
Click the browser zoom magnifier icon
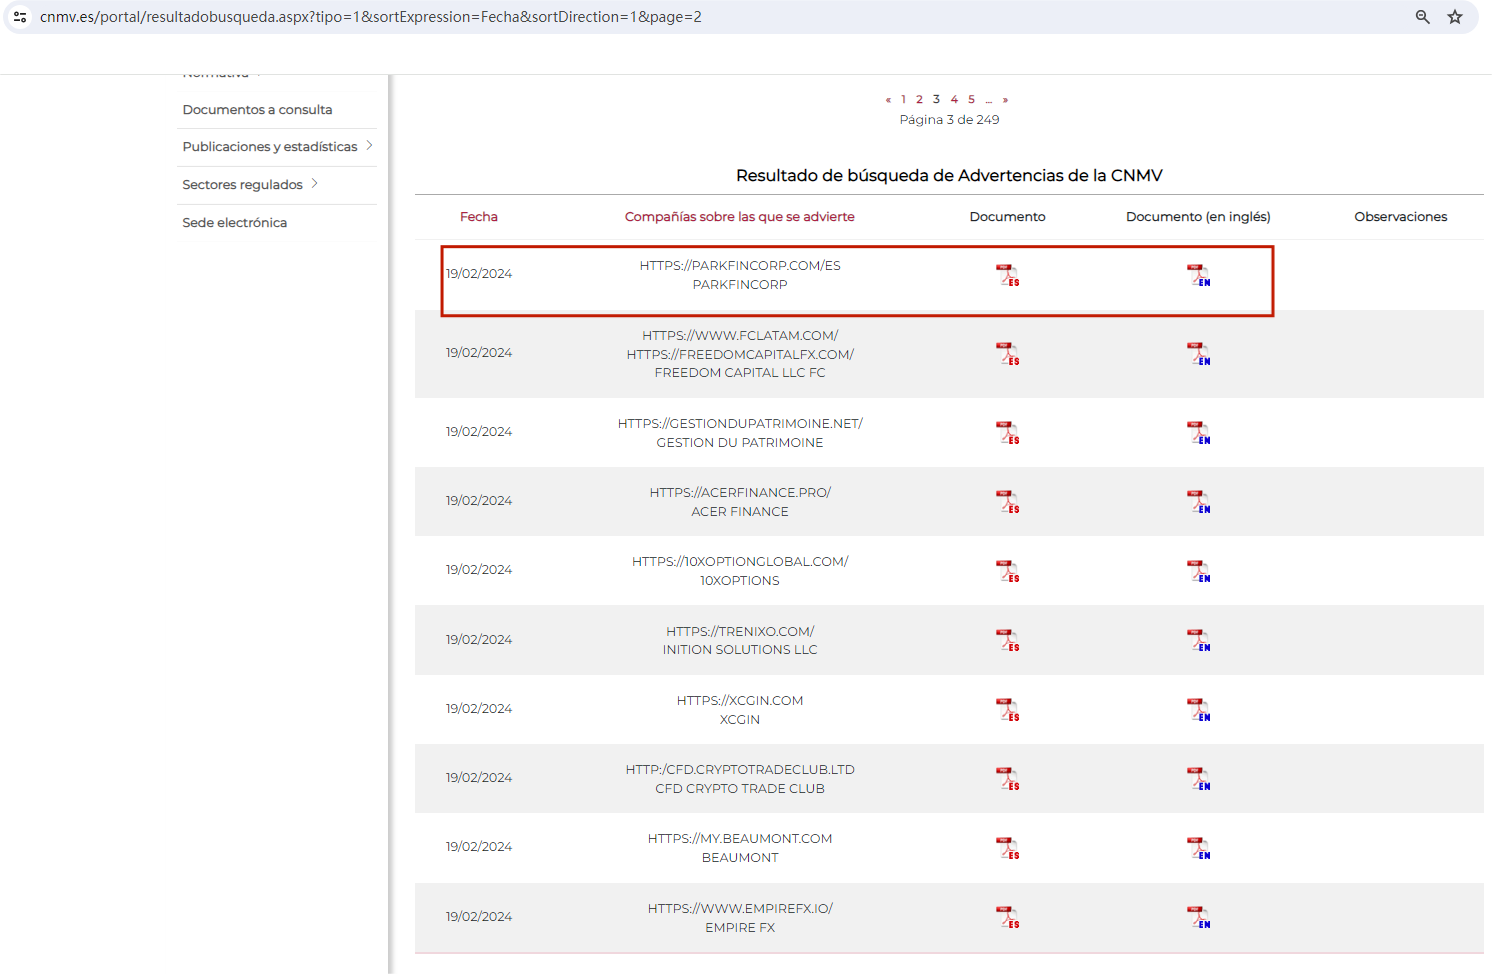pyautogui.click(x=1422, y=17)
